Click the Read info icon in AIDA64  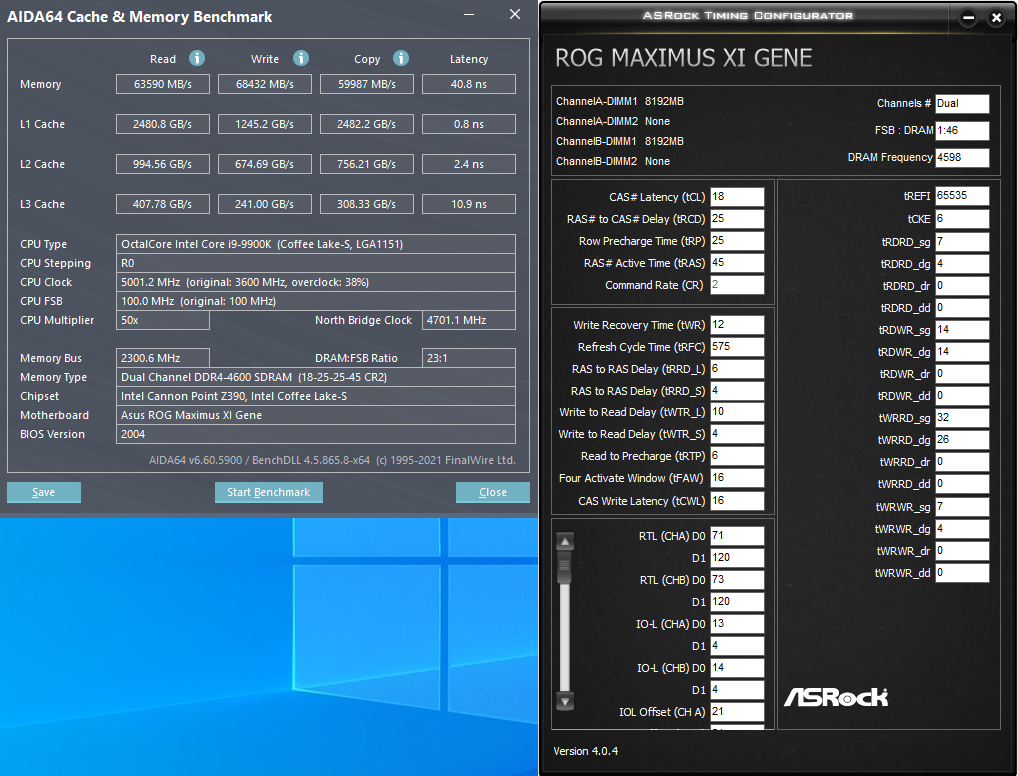point(197,58)
